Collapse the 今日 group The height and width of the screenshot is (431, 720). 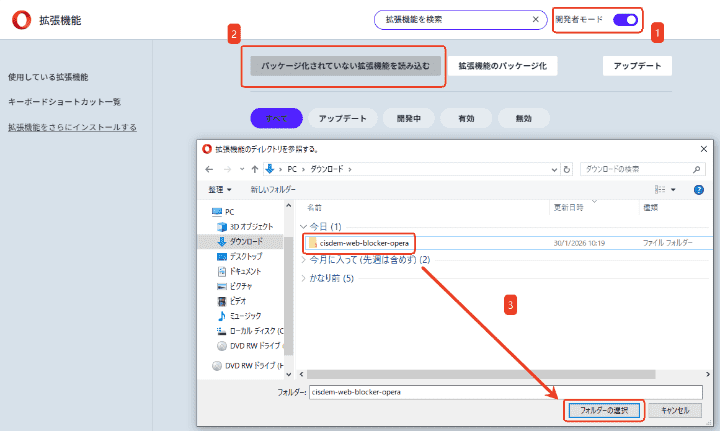point(304,227)
